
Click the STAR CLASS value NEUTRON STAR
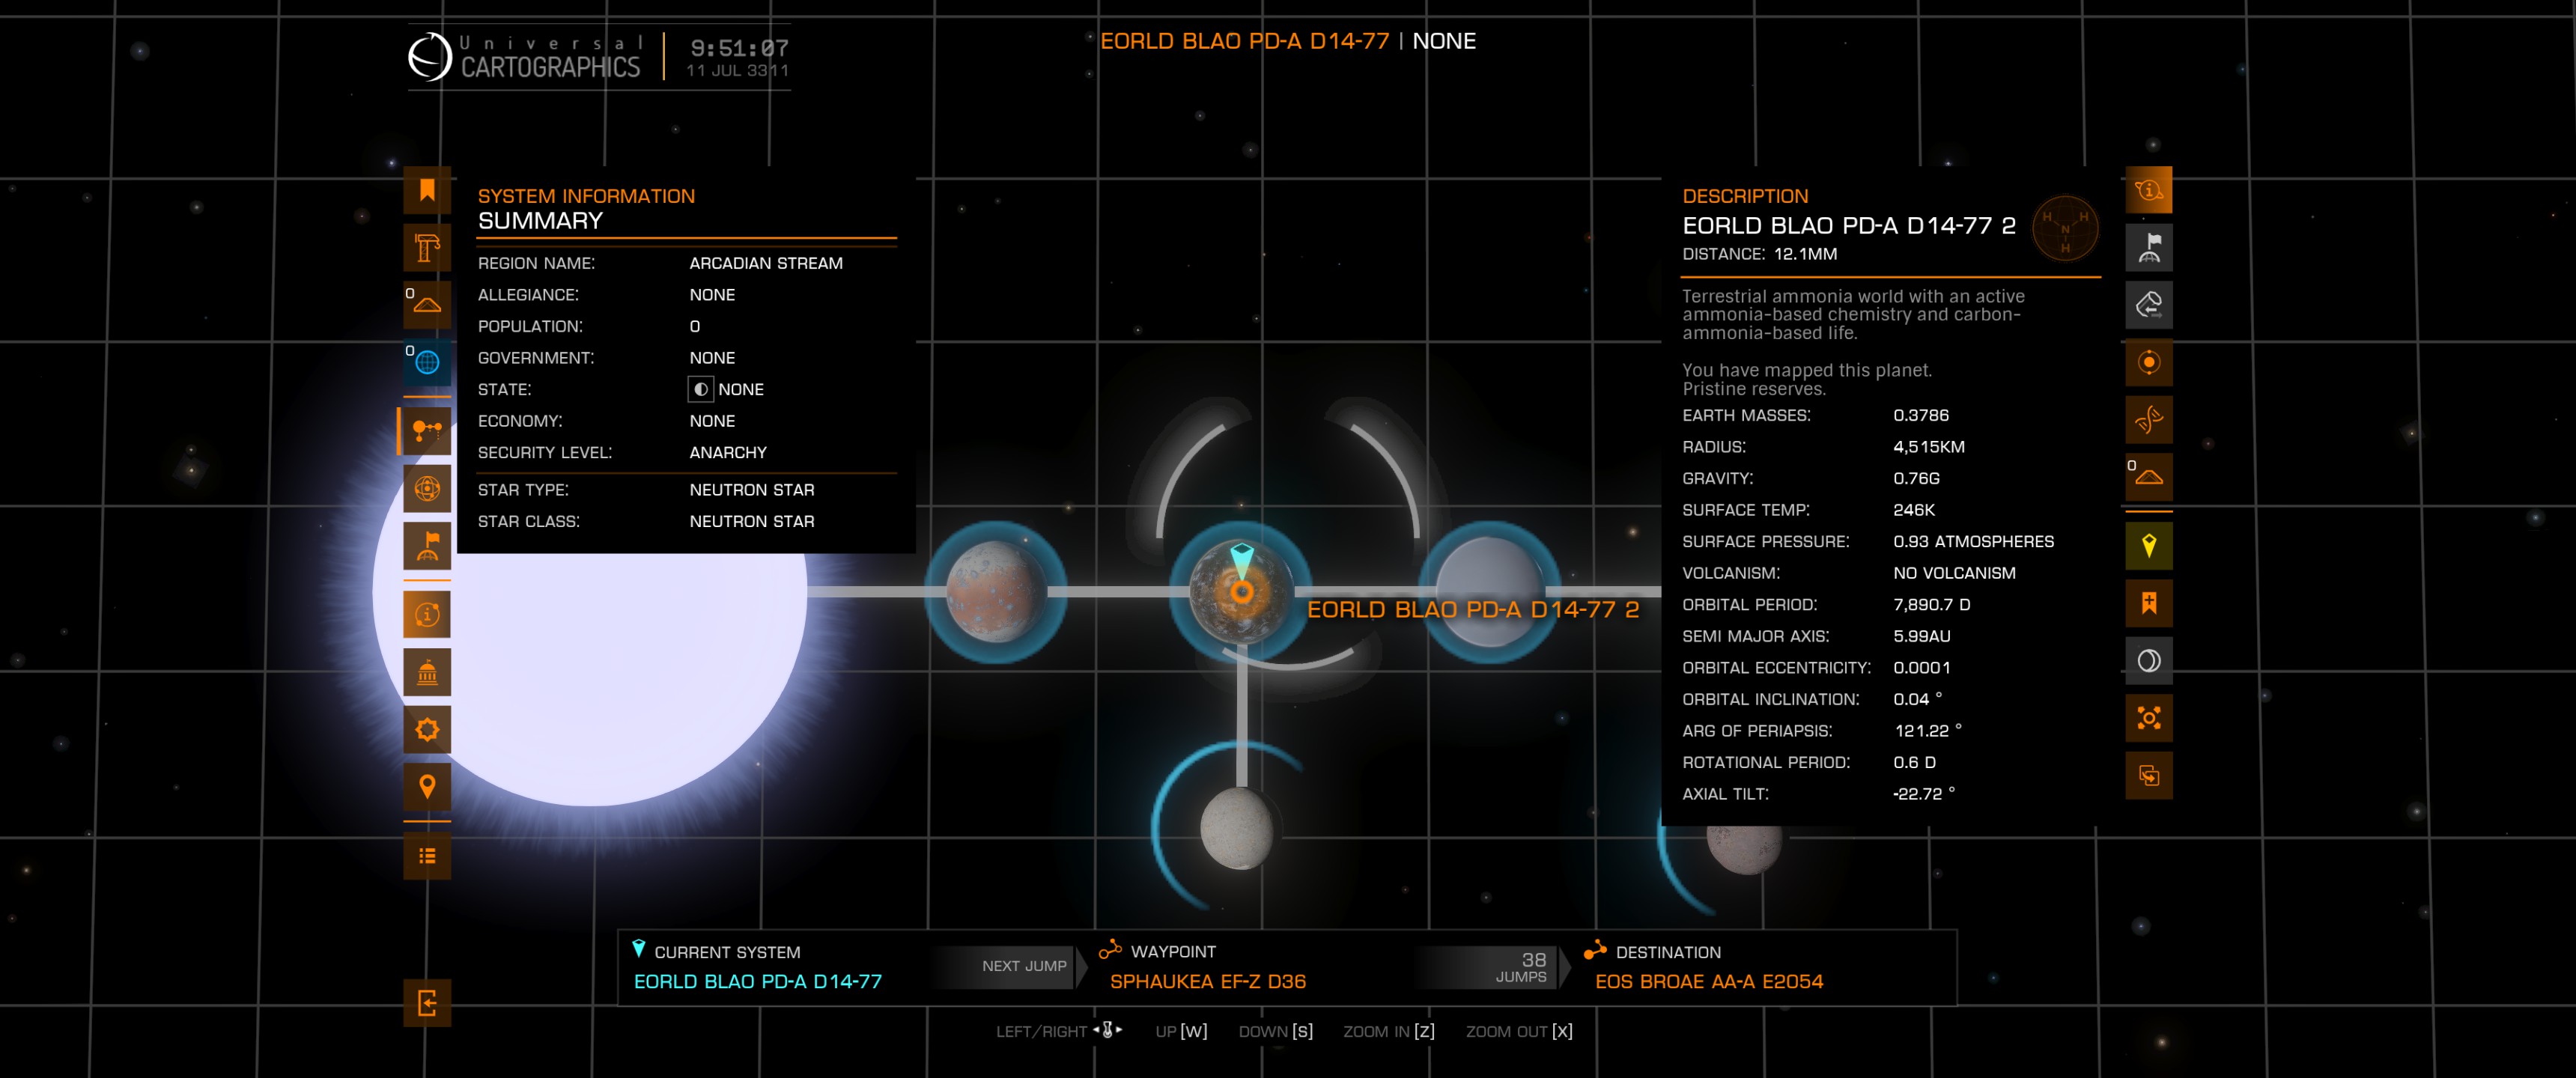[x=752, y=521]
